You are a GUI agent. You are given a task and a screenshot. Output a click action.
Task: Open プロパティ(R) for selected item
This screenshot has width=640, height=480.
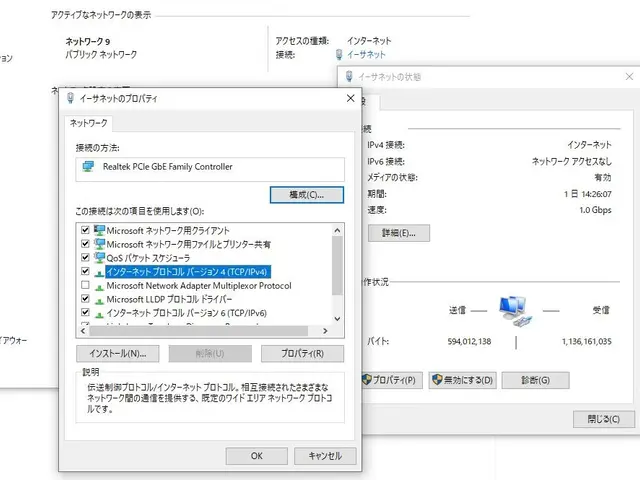coord(302,353)
